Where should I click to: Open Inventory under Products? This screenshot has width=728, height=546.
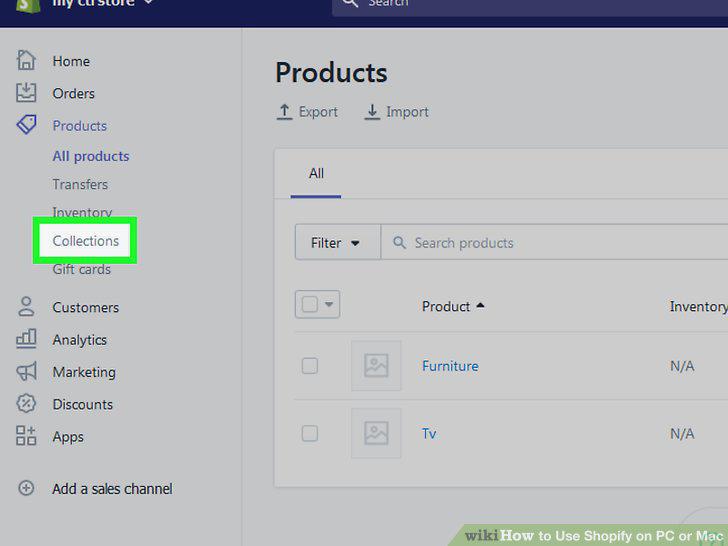pos(82,212)
